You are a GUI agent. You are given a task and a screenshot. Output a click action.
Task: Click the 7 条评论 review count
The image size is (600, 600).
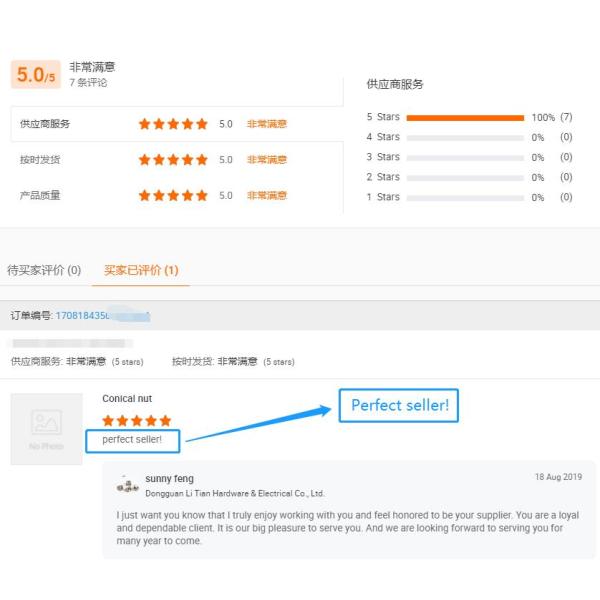point(88,82)
